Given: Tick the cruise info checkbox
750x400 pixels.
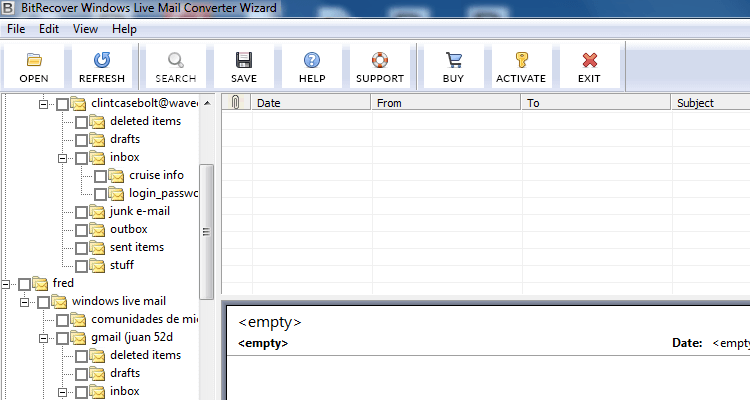Looking at the screenshot, I should (100, 176).
